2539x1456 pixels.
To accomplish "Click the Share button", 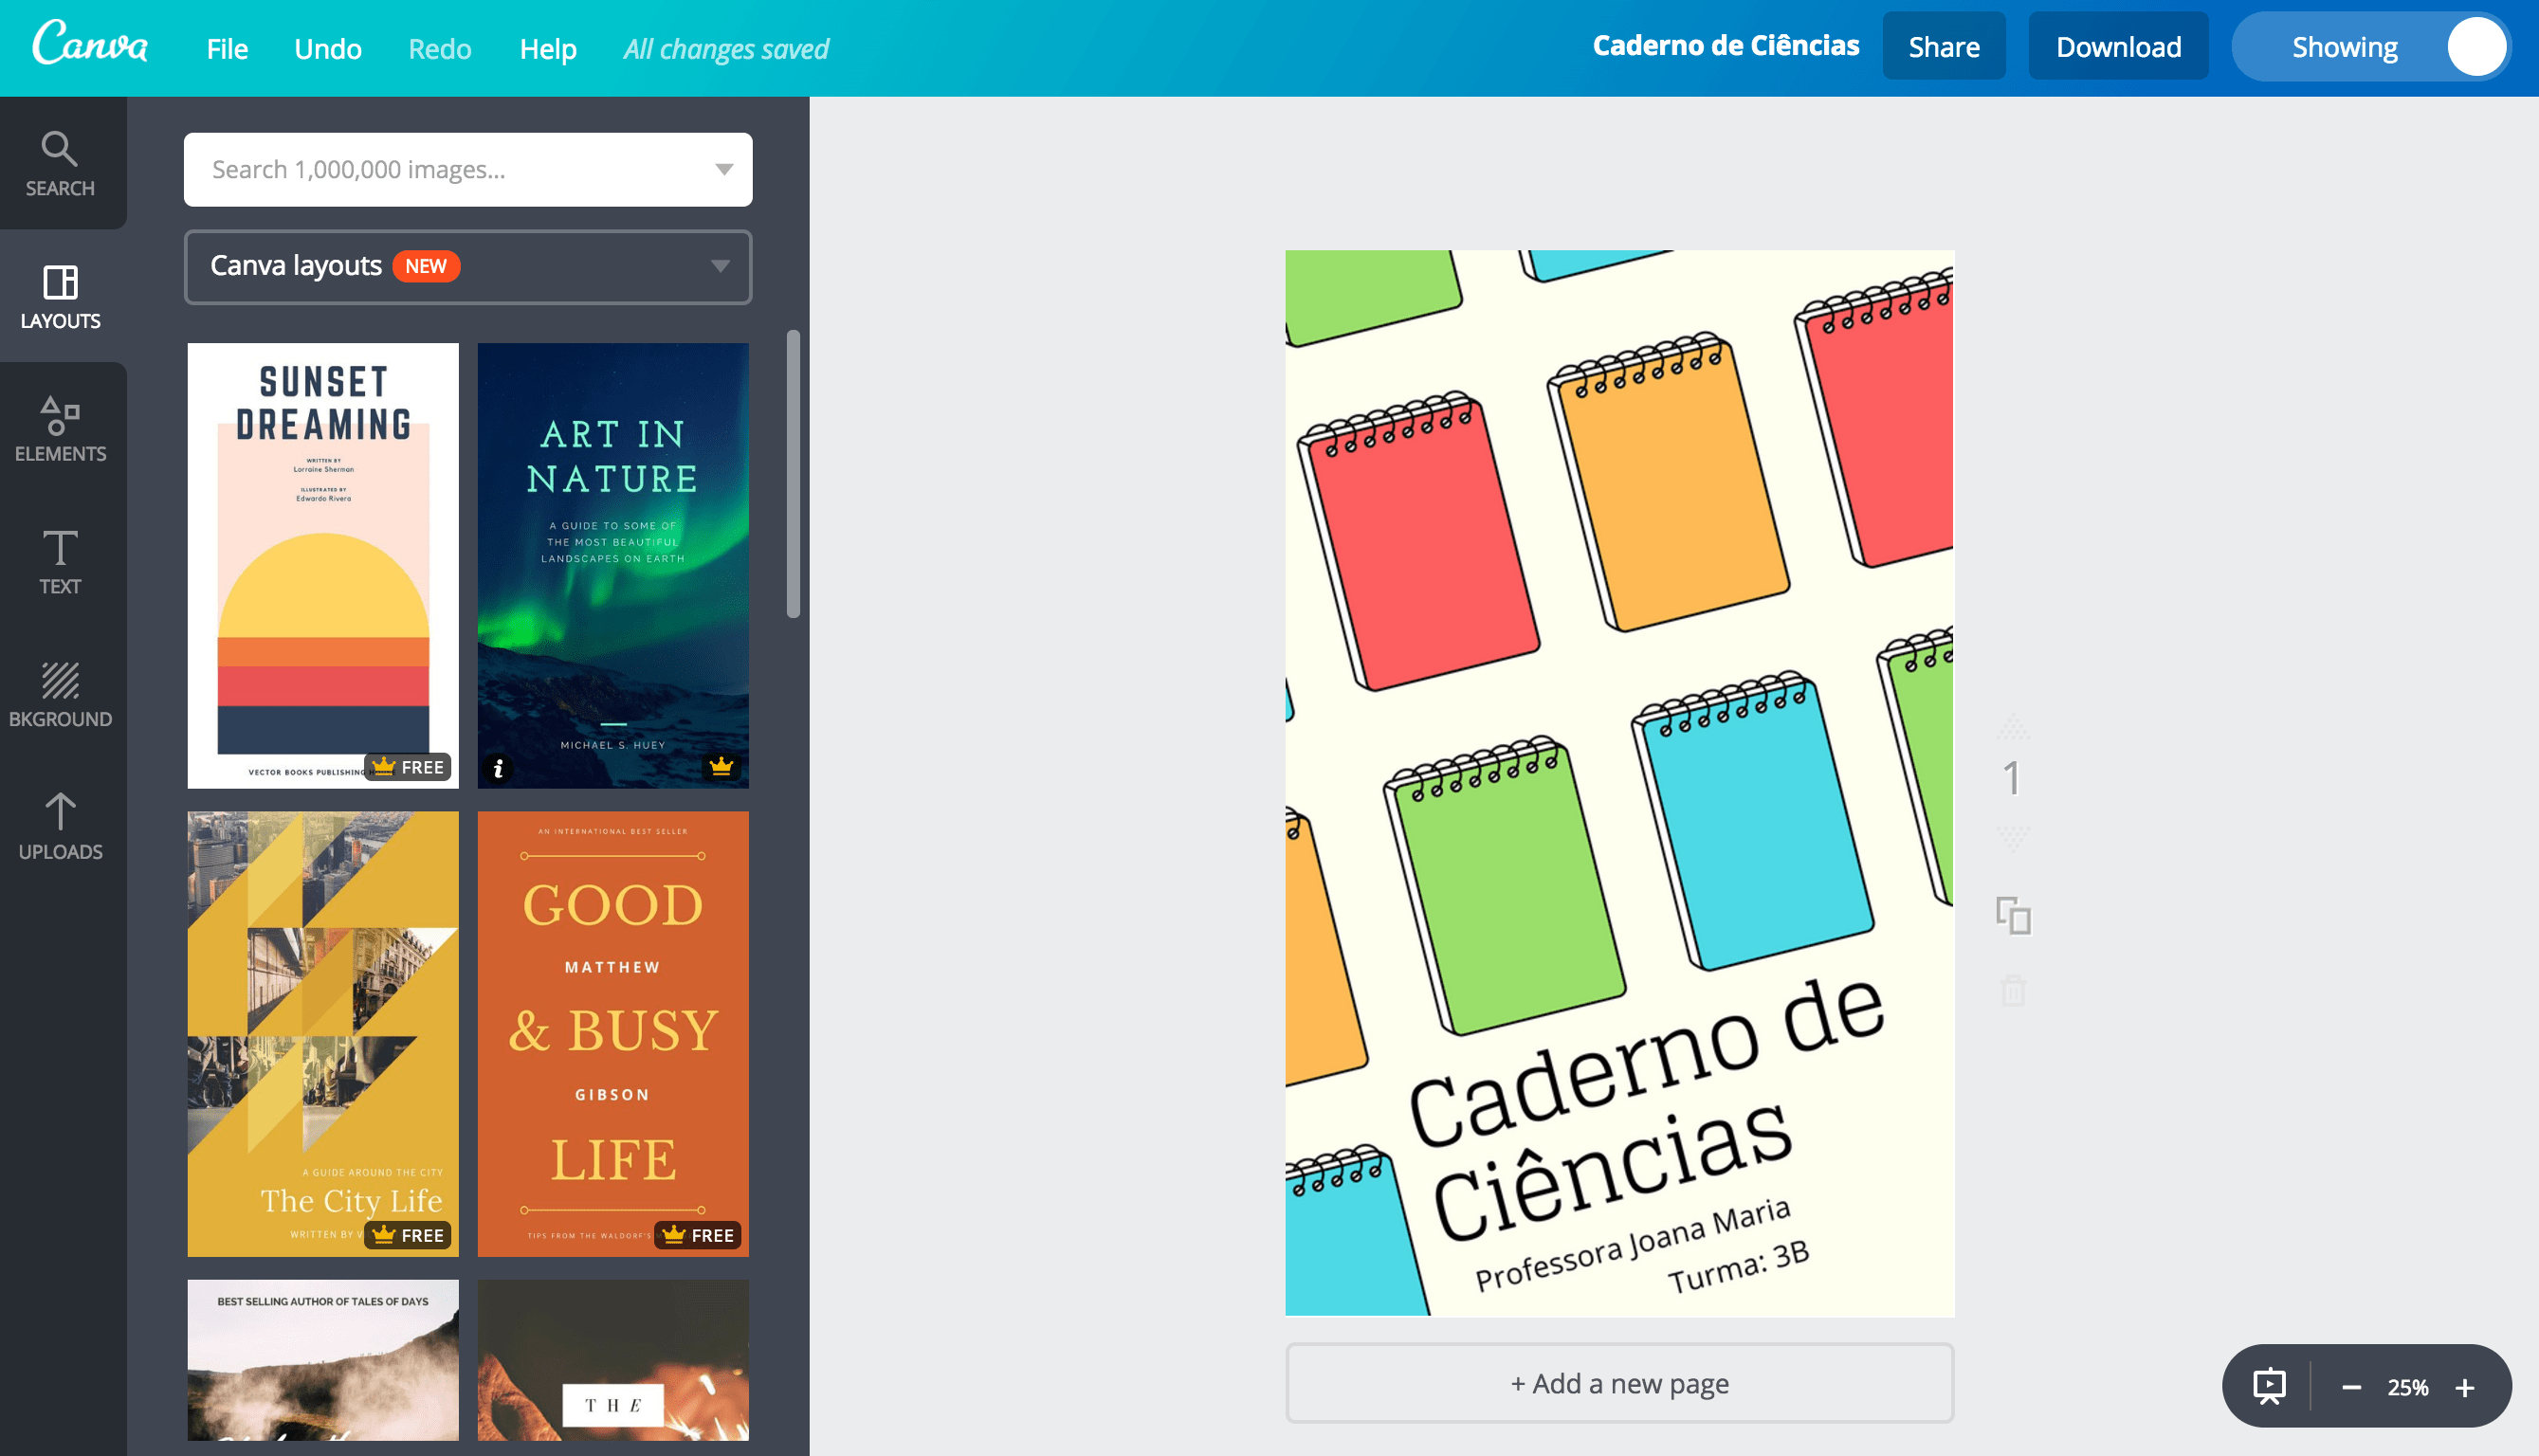I will 1943,46.
